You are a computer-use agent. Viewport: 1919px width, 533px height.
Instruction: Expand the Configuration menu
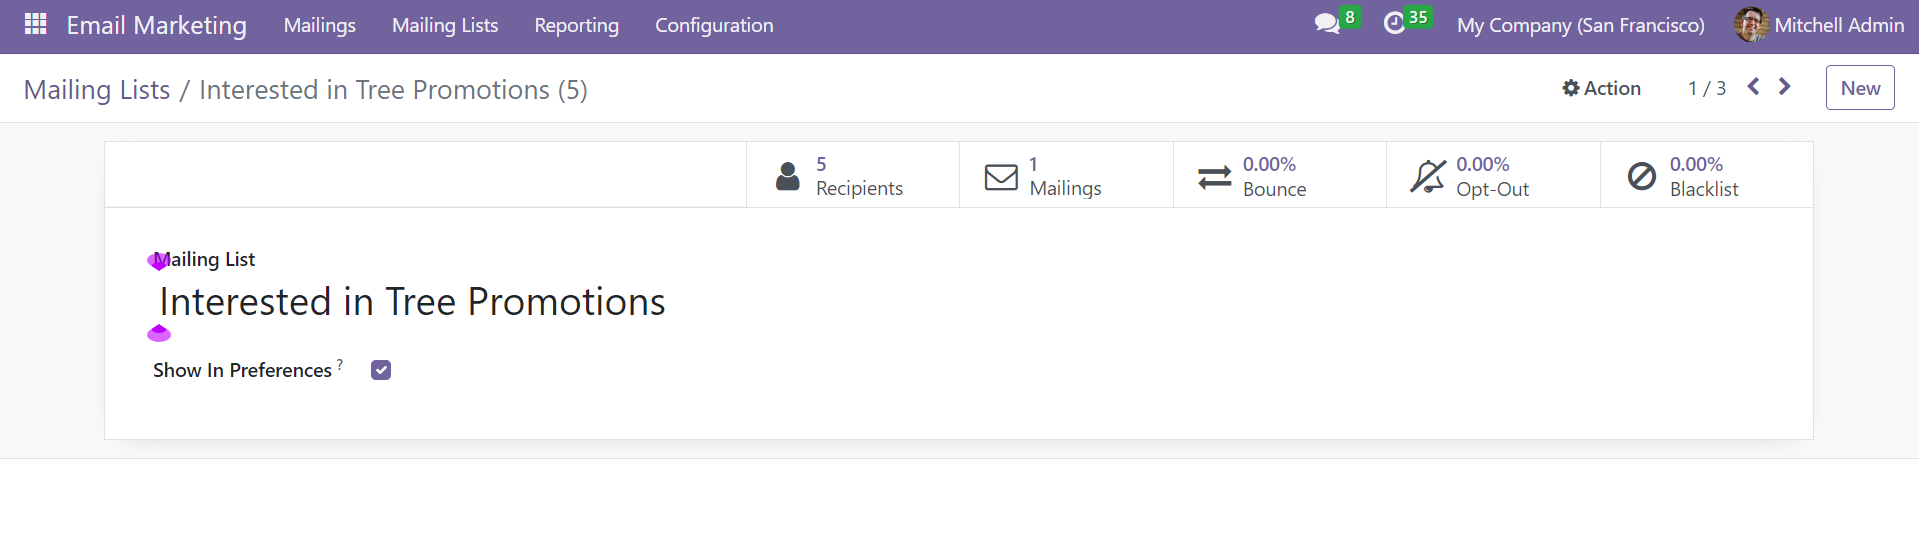pyautogui.click(x=714, y=25)
